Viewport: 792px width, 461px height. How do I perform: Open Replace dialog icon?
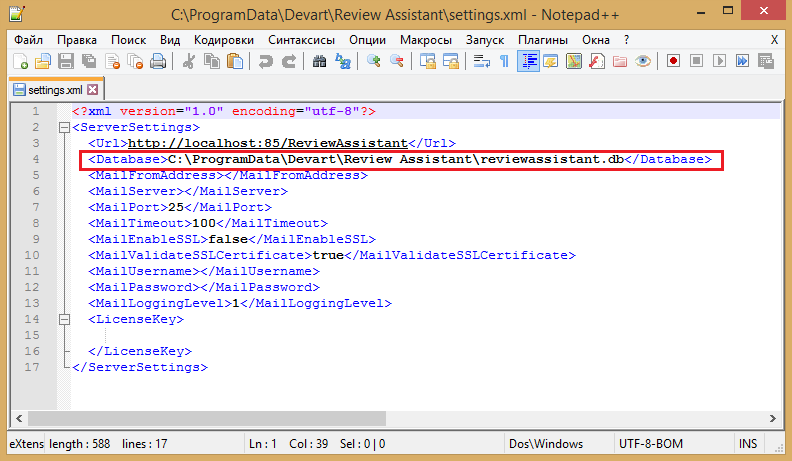pyautogui.click(x=343, y=62)
